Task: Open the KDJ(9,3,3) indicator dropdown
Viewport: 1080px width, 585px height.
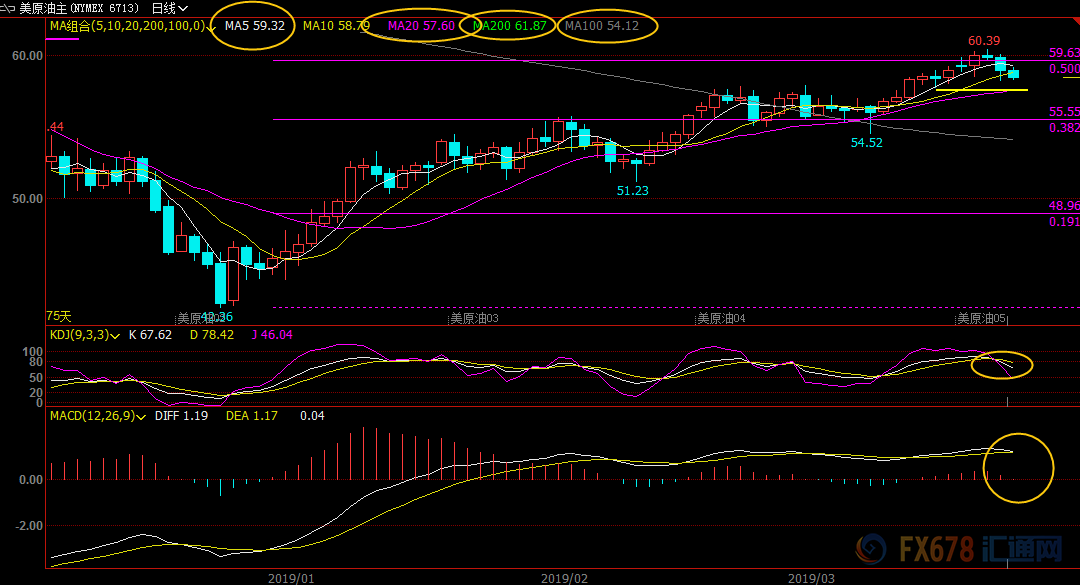Action: (x=117, y=335)
